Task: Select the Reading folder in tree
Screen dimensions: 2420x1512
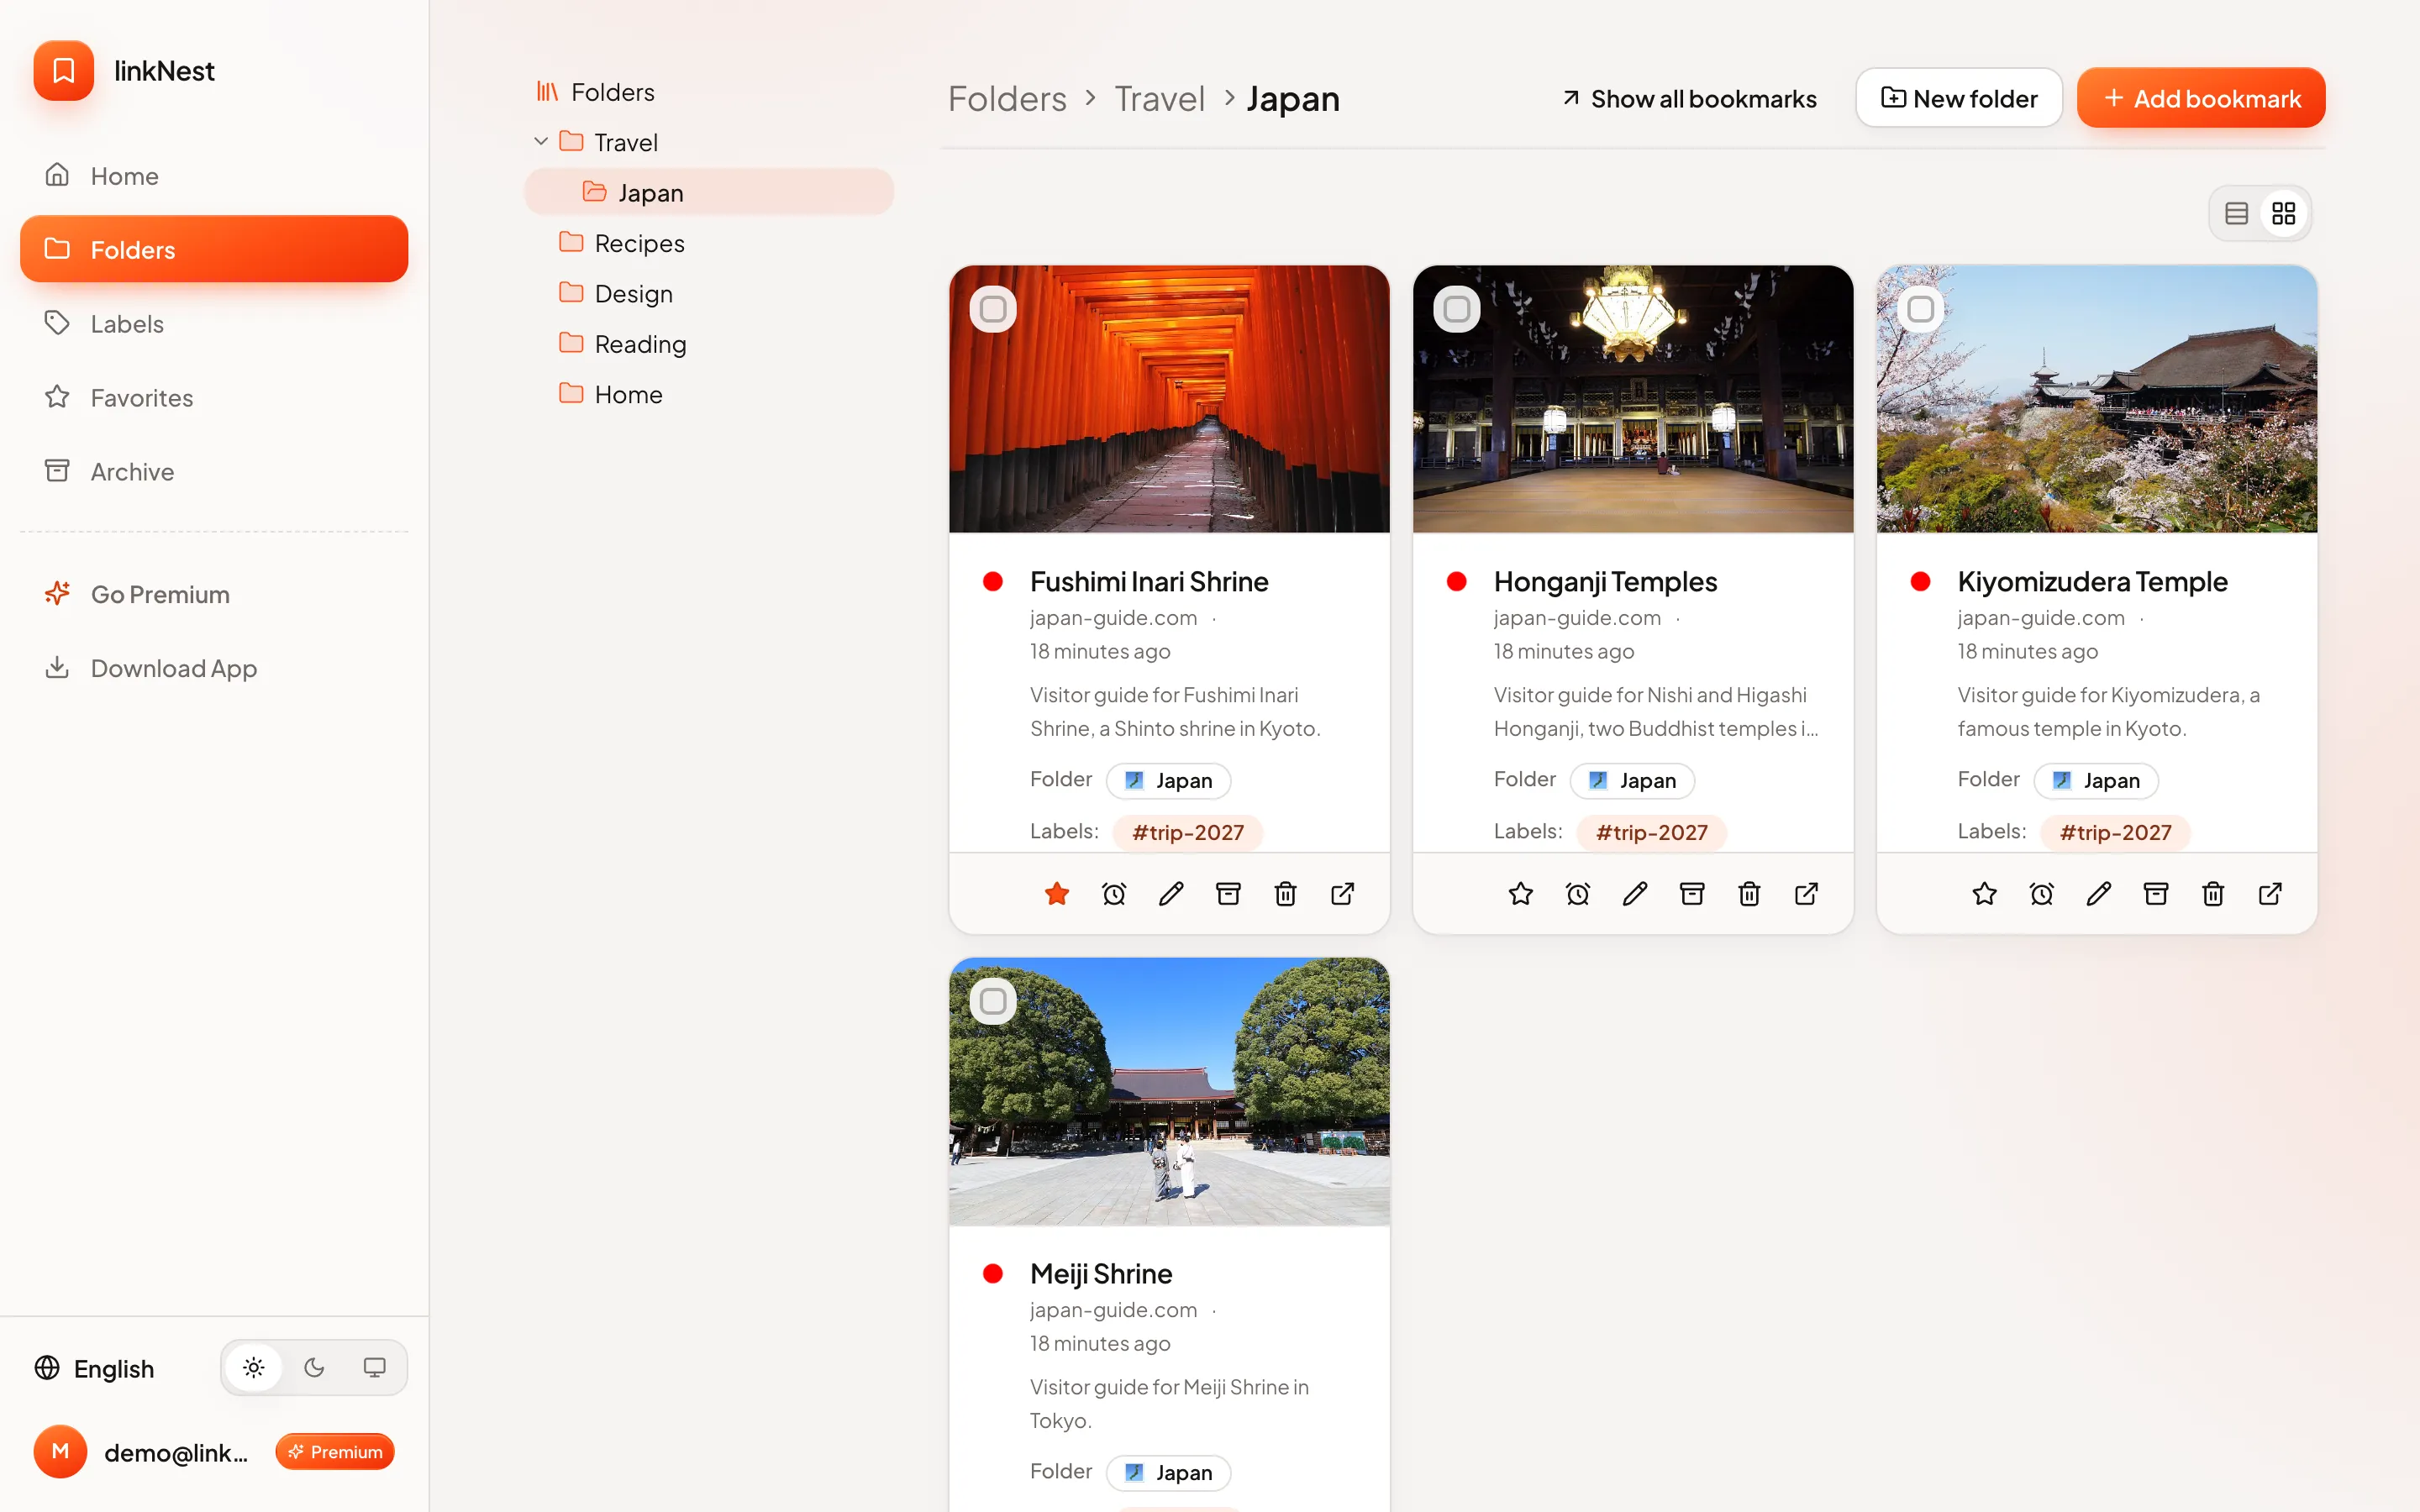Action: 709,344
